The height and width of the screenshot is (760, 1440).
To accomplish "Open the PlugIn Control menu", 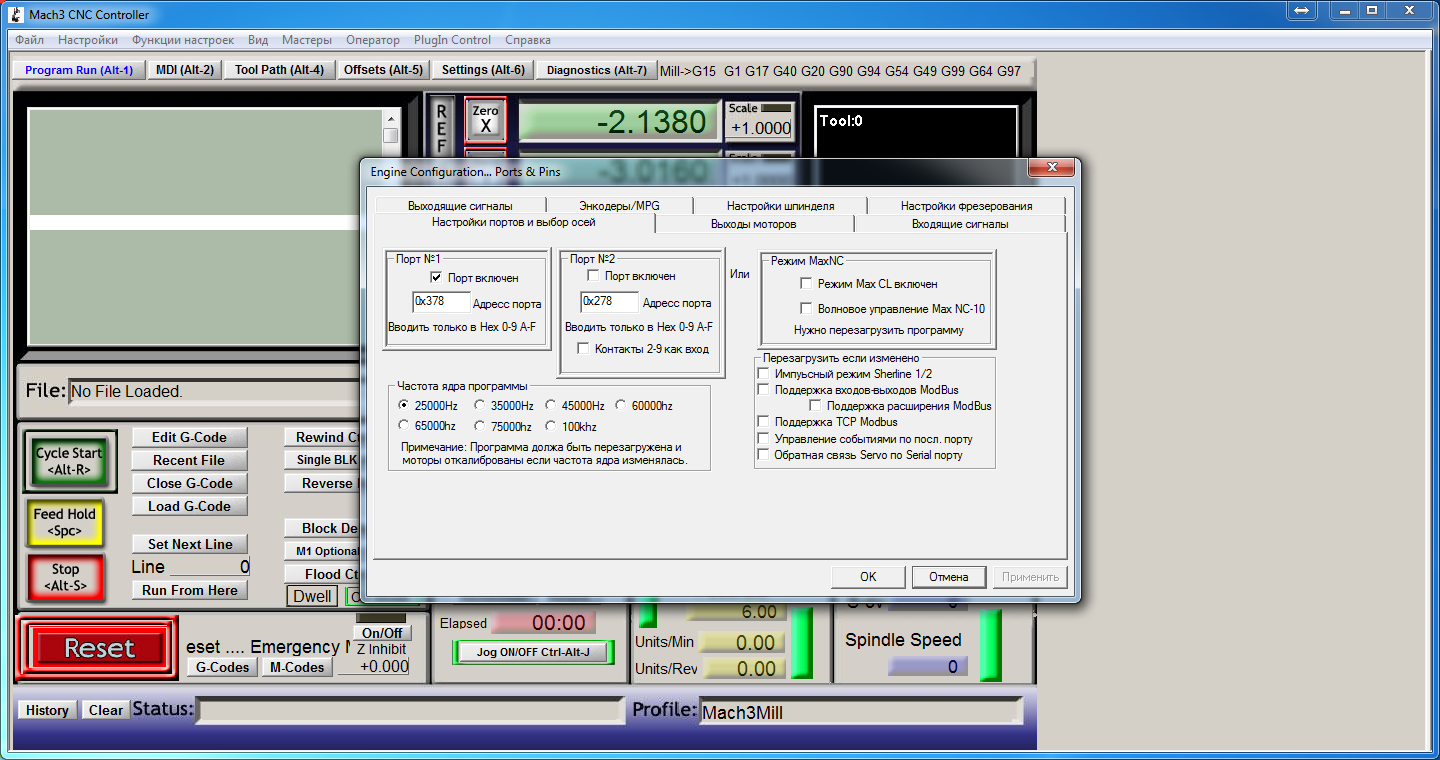I will [452, 40].
